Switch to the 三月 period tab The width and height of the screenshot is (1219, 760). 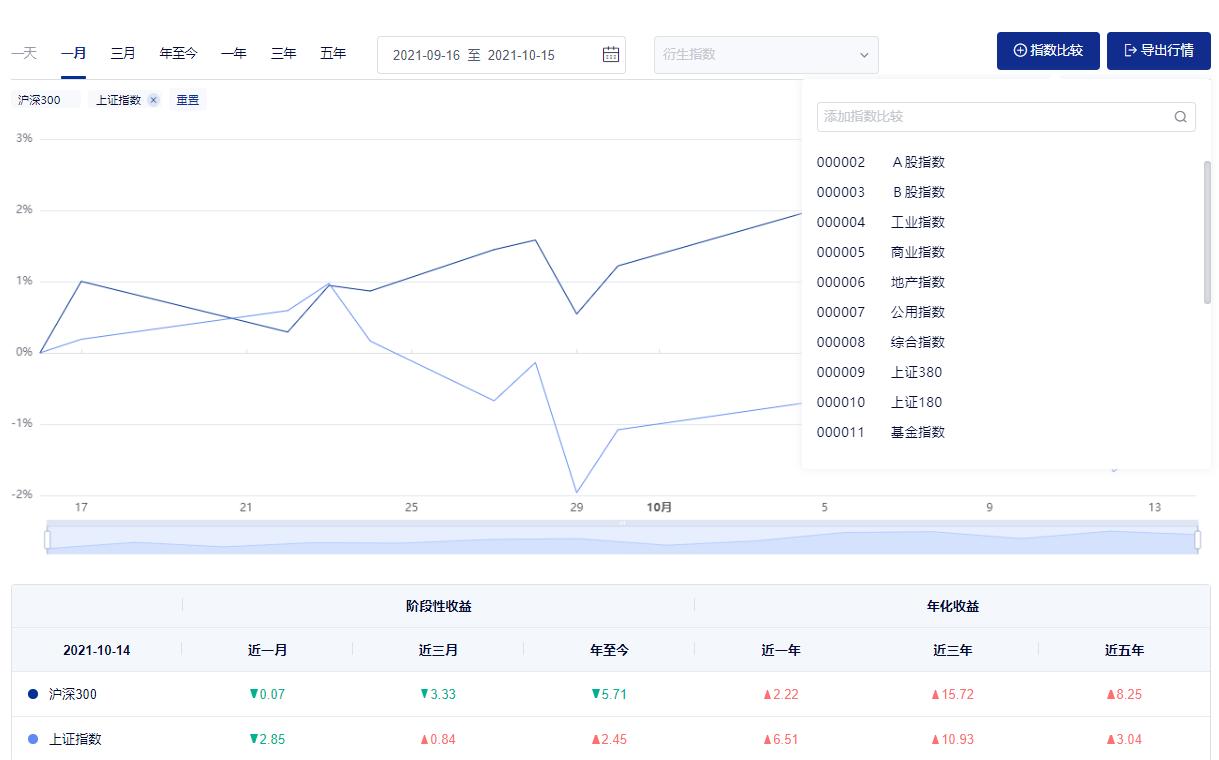(122, 53)
